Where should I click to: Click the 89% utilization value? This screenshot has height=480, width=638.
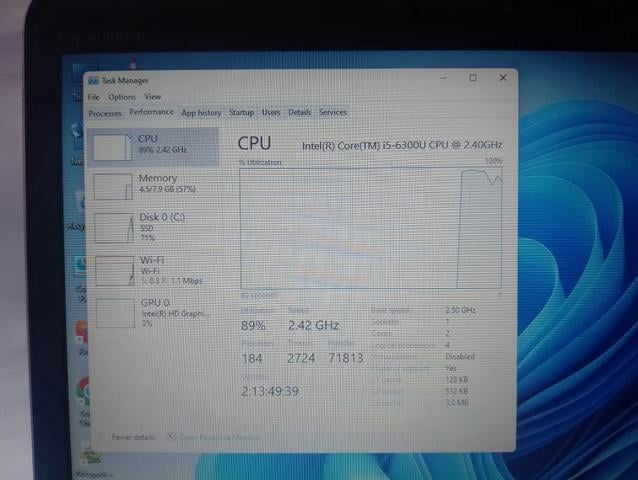click(253, 325)
